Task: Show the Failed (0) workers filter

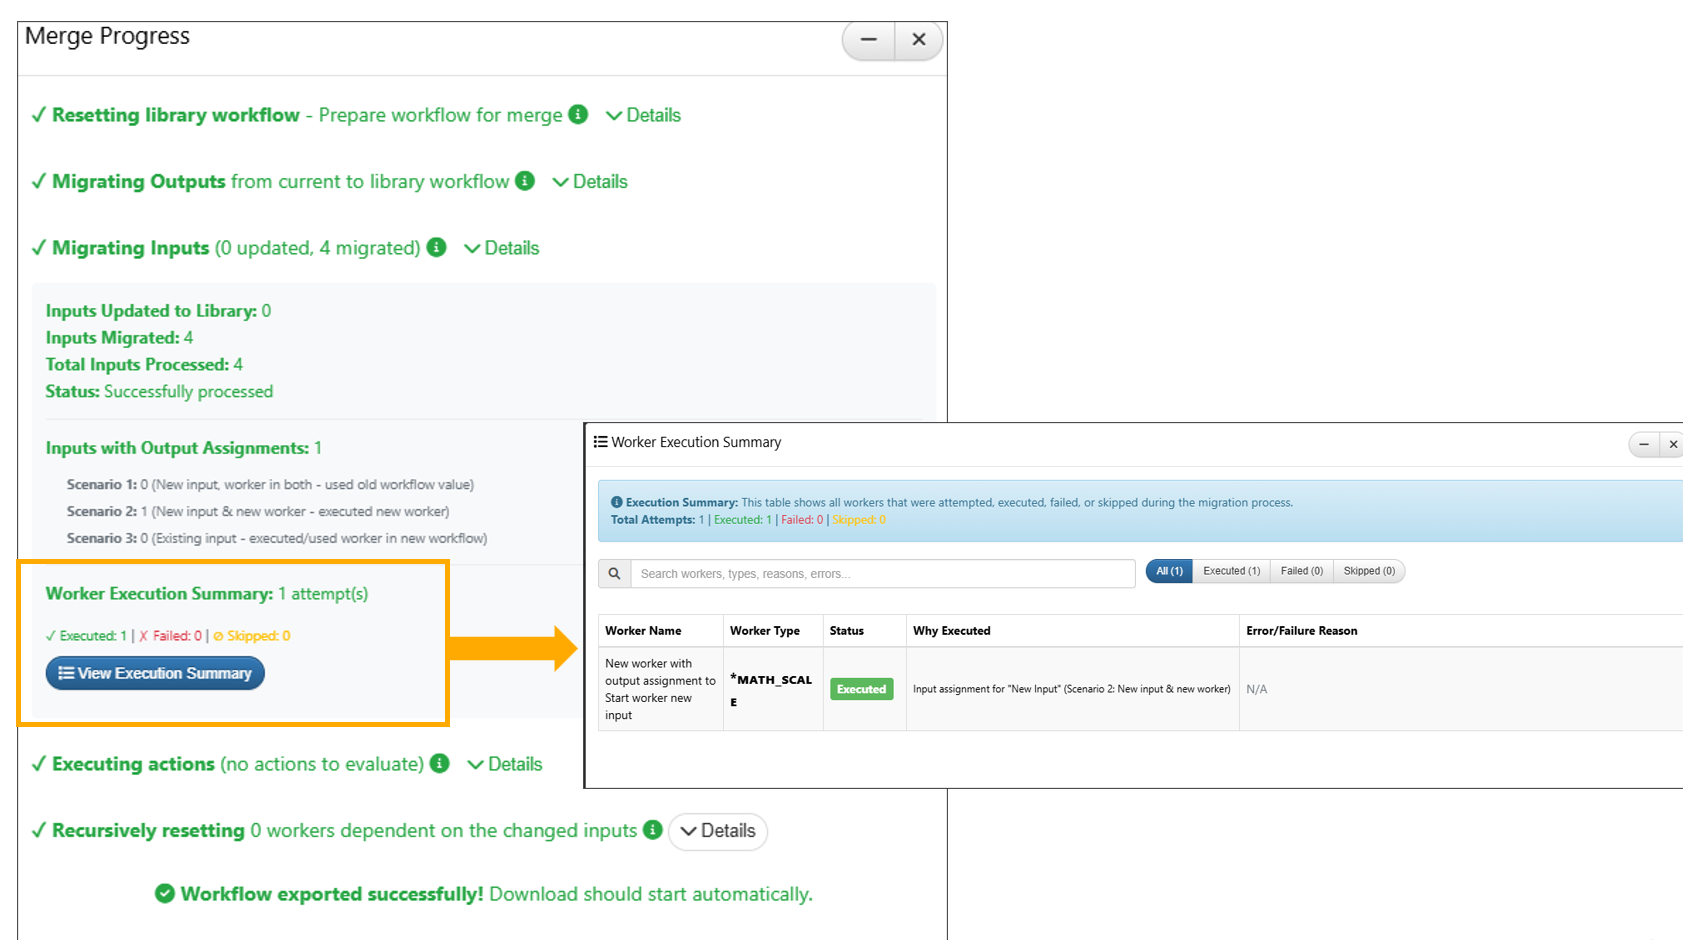Action: 1301,571
